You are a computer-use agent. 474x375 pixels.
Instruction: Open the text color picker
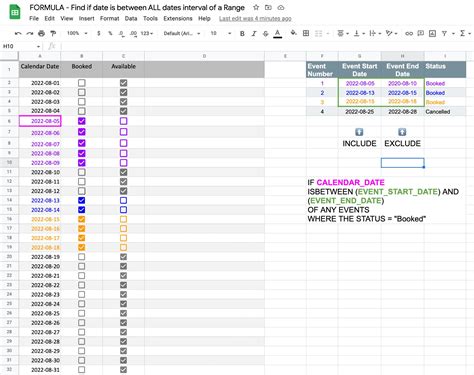click(x=278, y=33)
